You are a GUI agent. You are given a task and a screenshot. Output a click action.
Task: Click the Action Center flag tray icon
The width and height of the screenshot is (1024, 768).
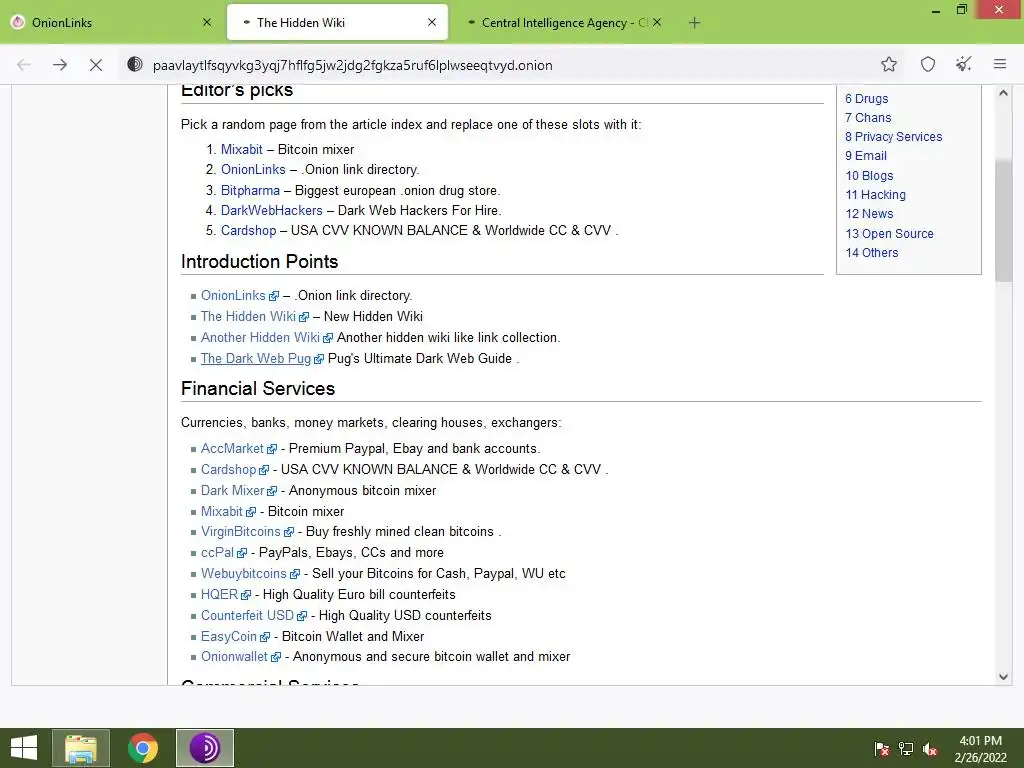click(881, 749)
